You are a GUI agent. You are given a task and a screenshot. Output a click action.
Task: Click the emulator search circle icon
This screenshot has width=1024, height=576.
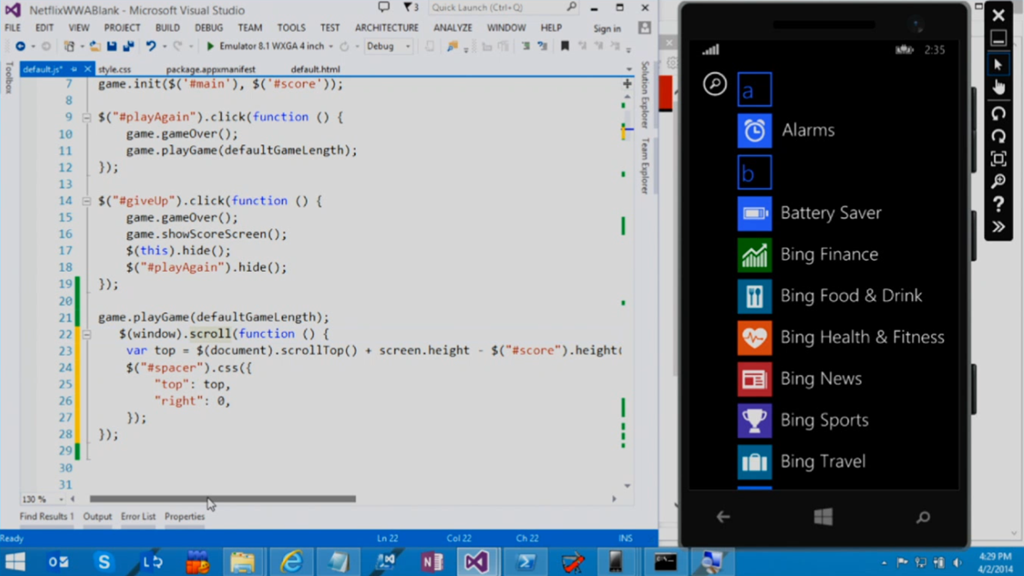click(714, 84)
